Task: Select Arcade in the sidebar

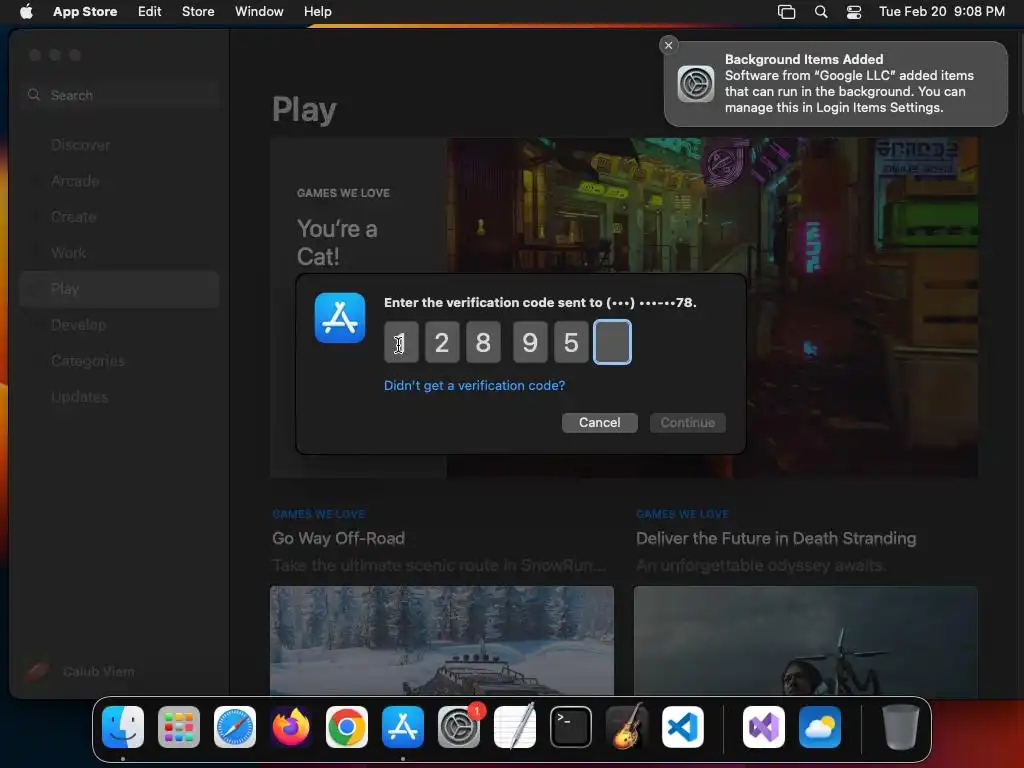Action: coord(120,181)
